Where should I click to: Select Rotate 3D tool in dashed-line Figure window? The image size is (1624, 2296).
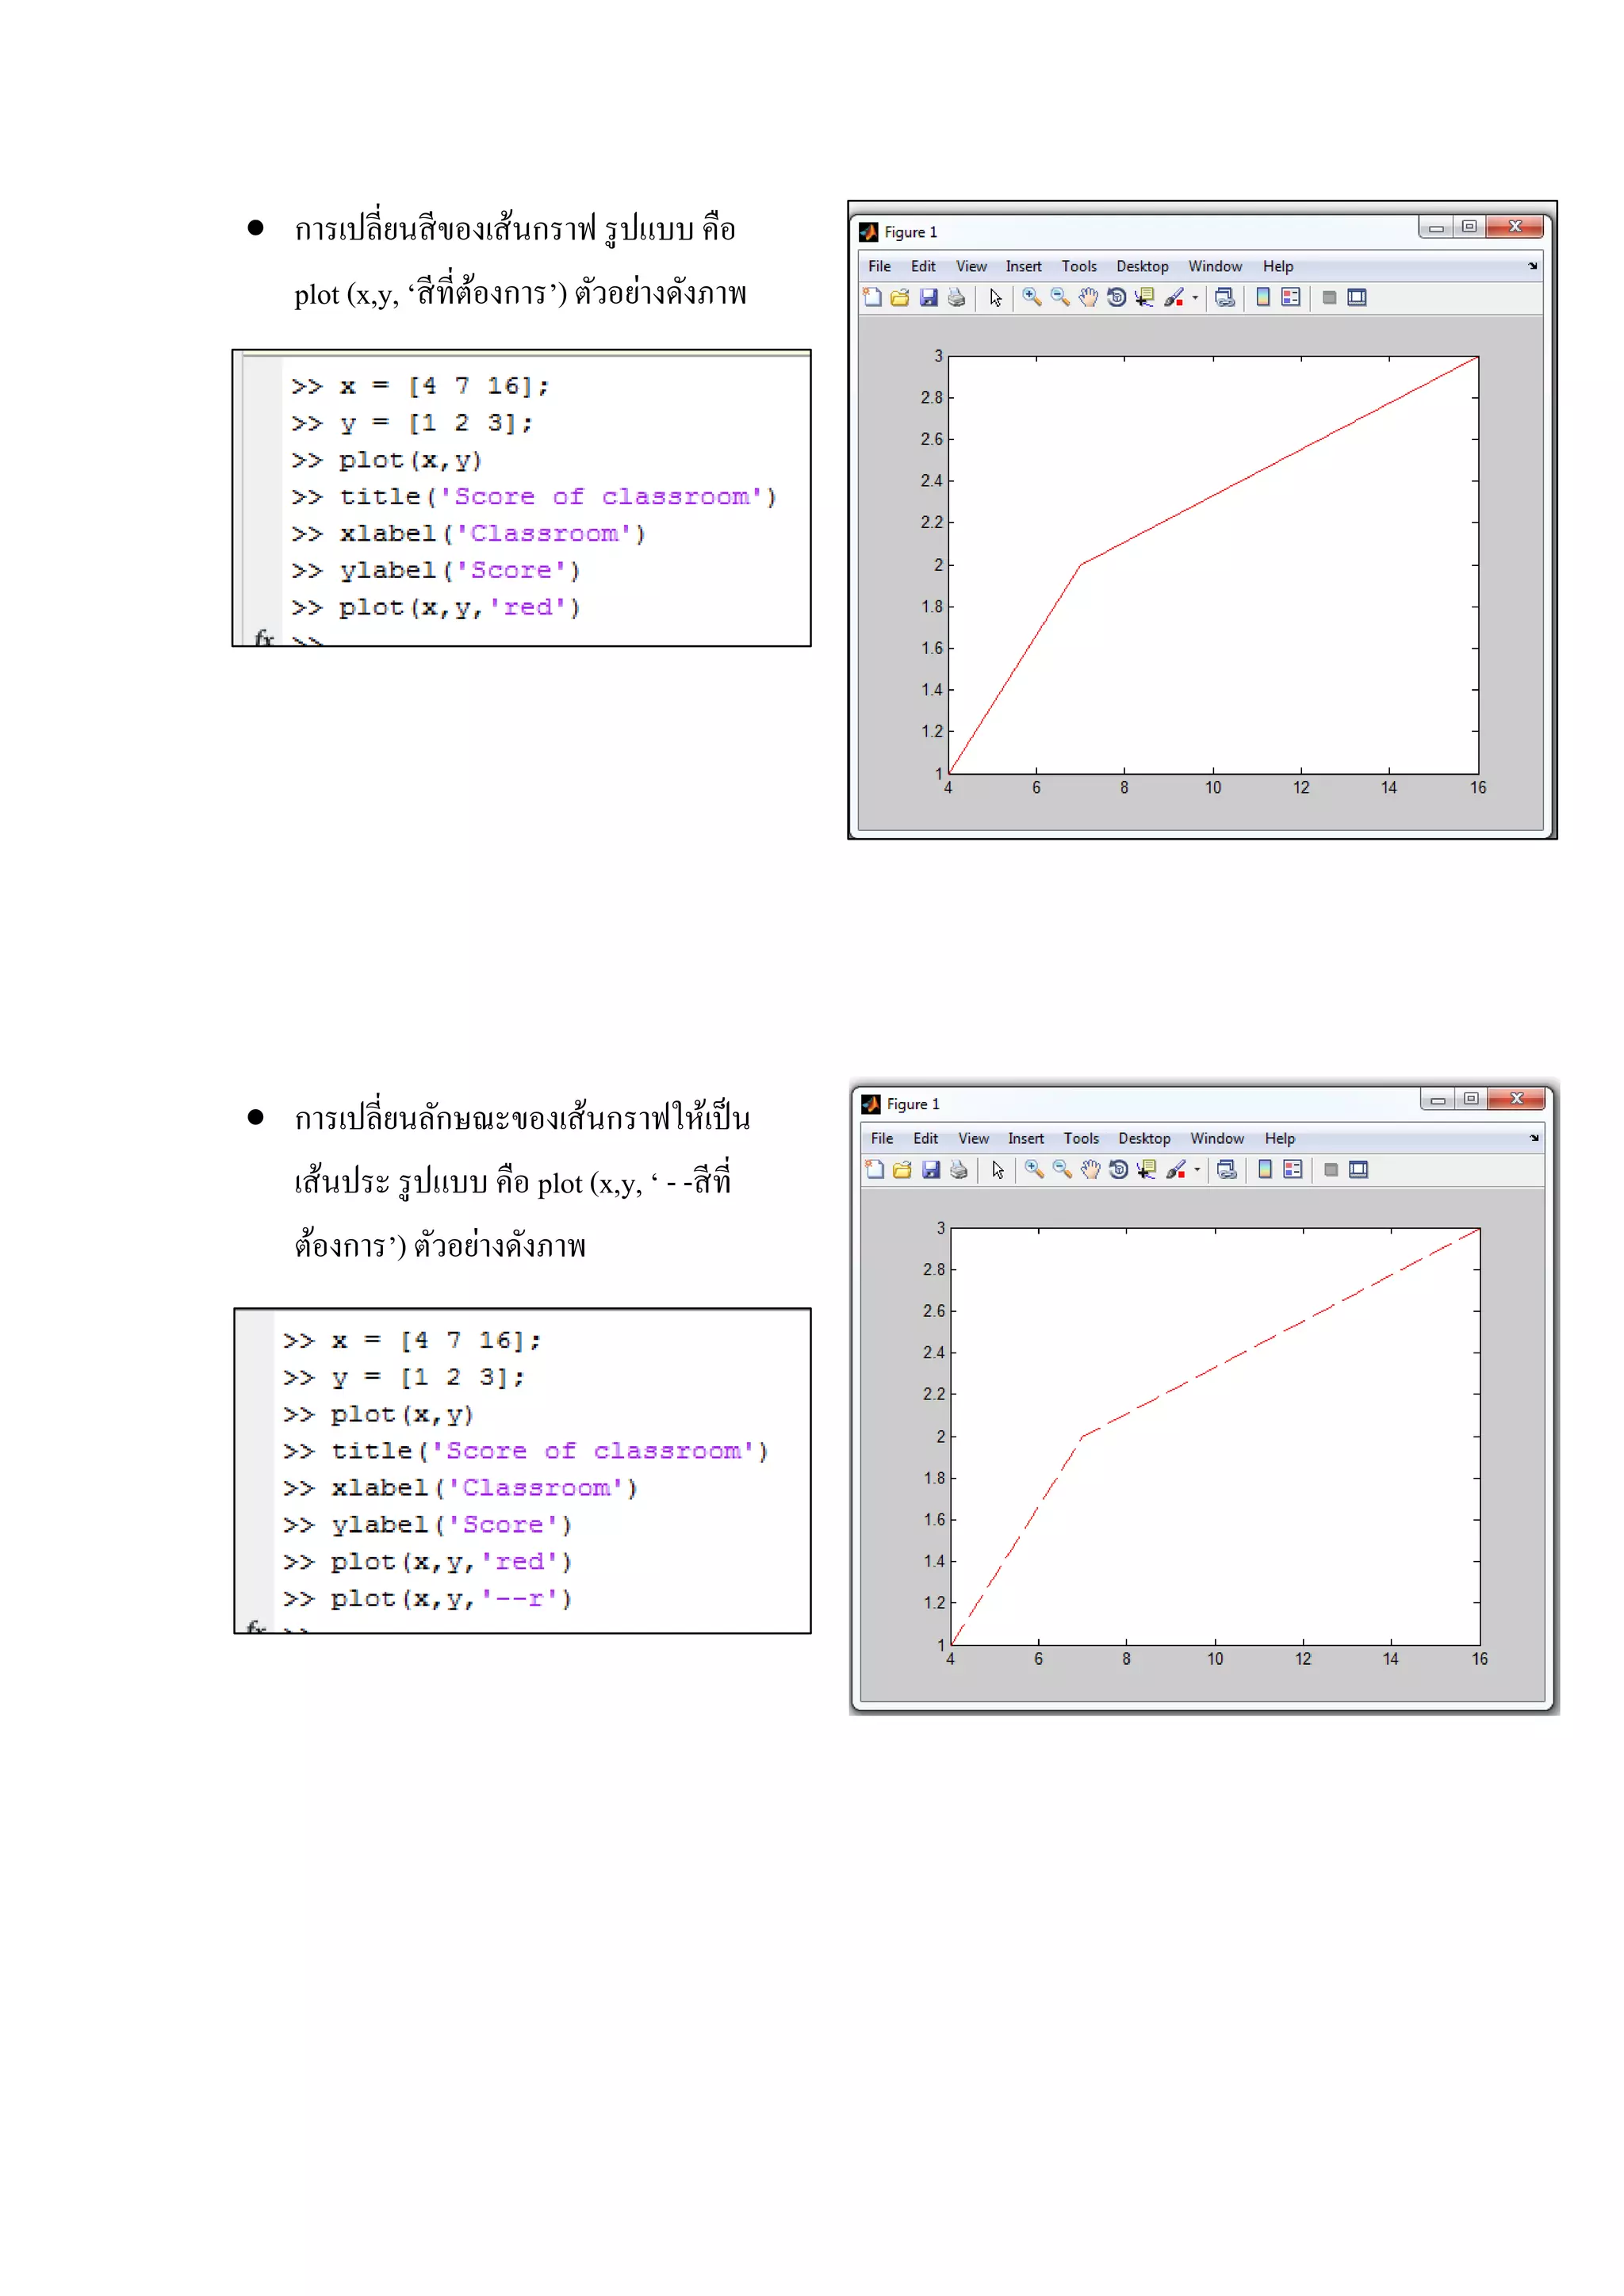pos(1118,1169)
